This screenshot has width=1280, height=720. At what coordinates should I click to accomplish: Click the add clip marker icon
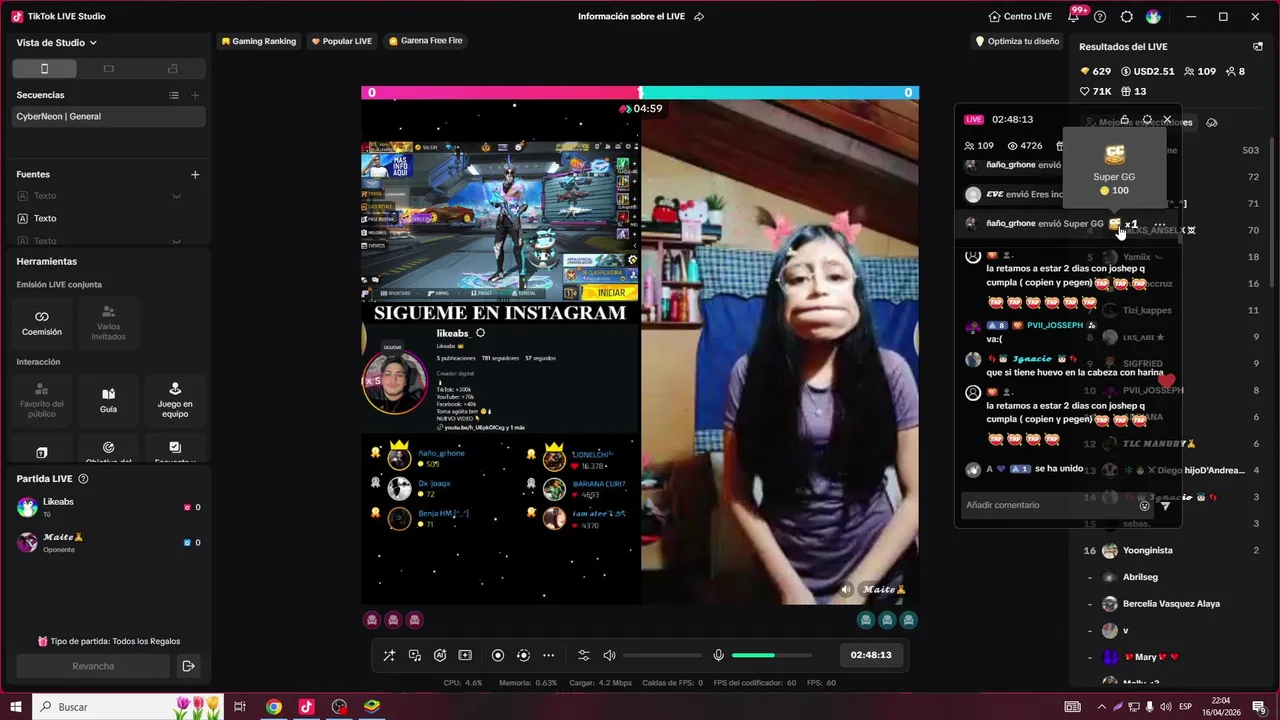[465, 655]
